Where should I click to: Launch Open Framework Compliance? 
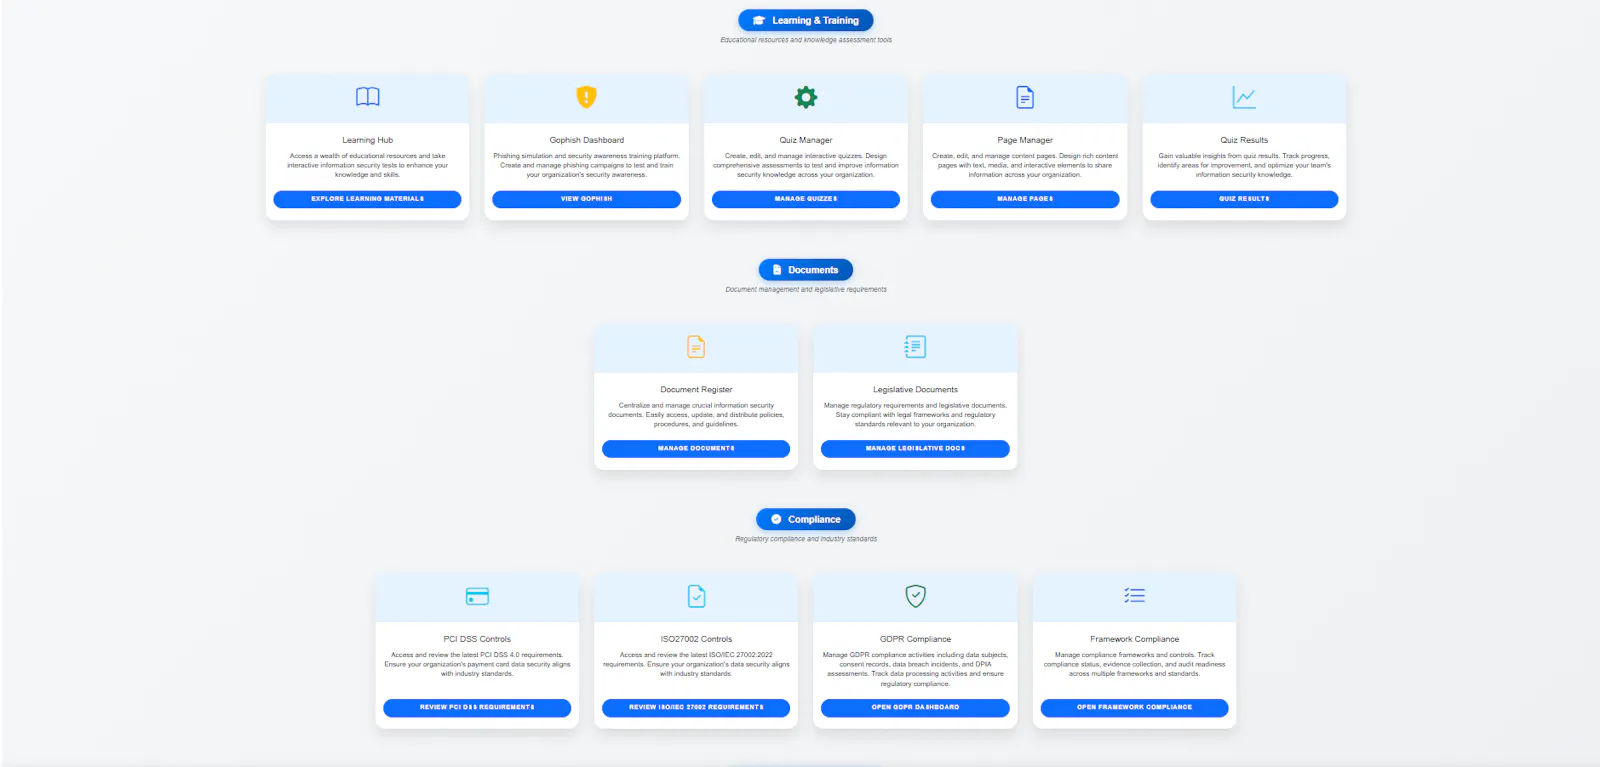click(1134, 708)
